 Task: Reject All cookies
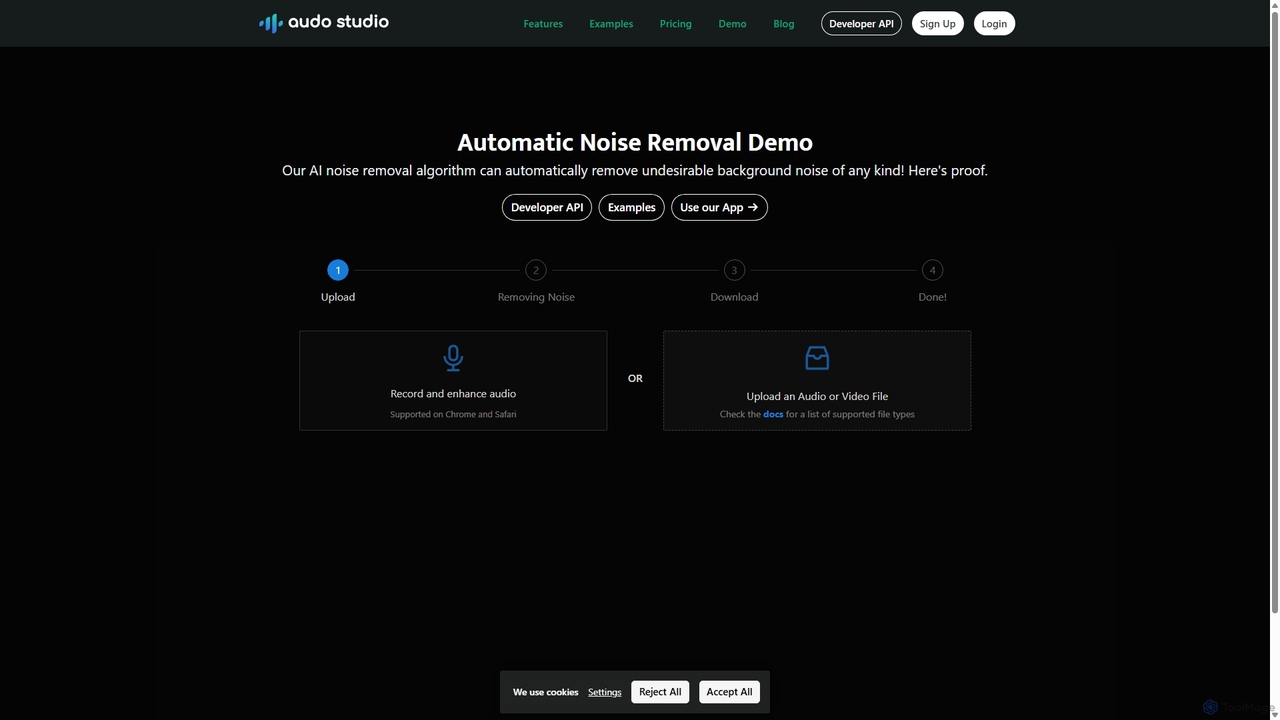pyautogui.click(x=660, y=692)
